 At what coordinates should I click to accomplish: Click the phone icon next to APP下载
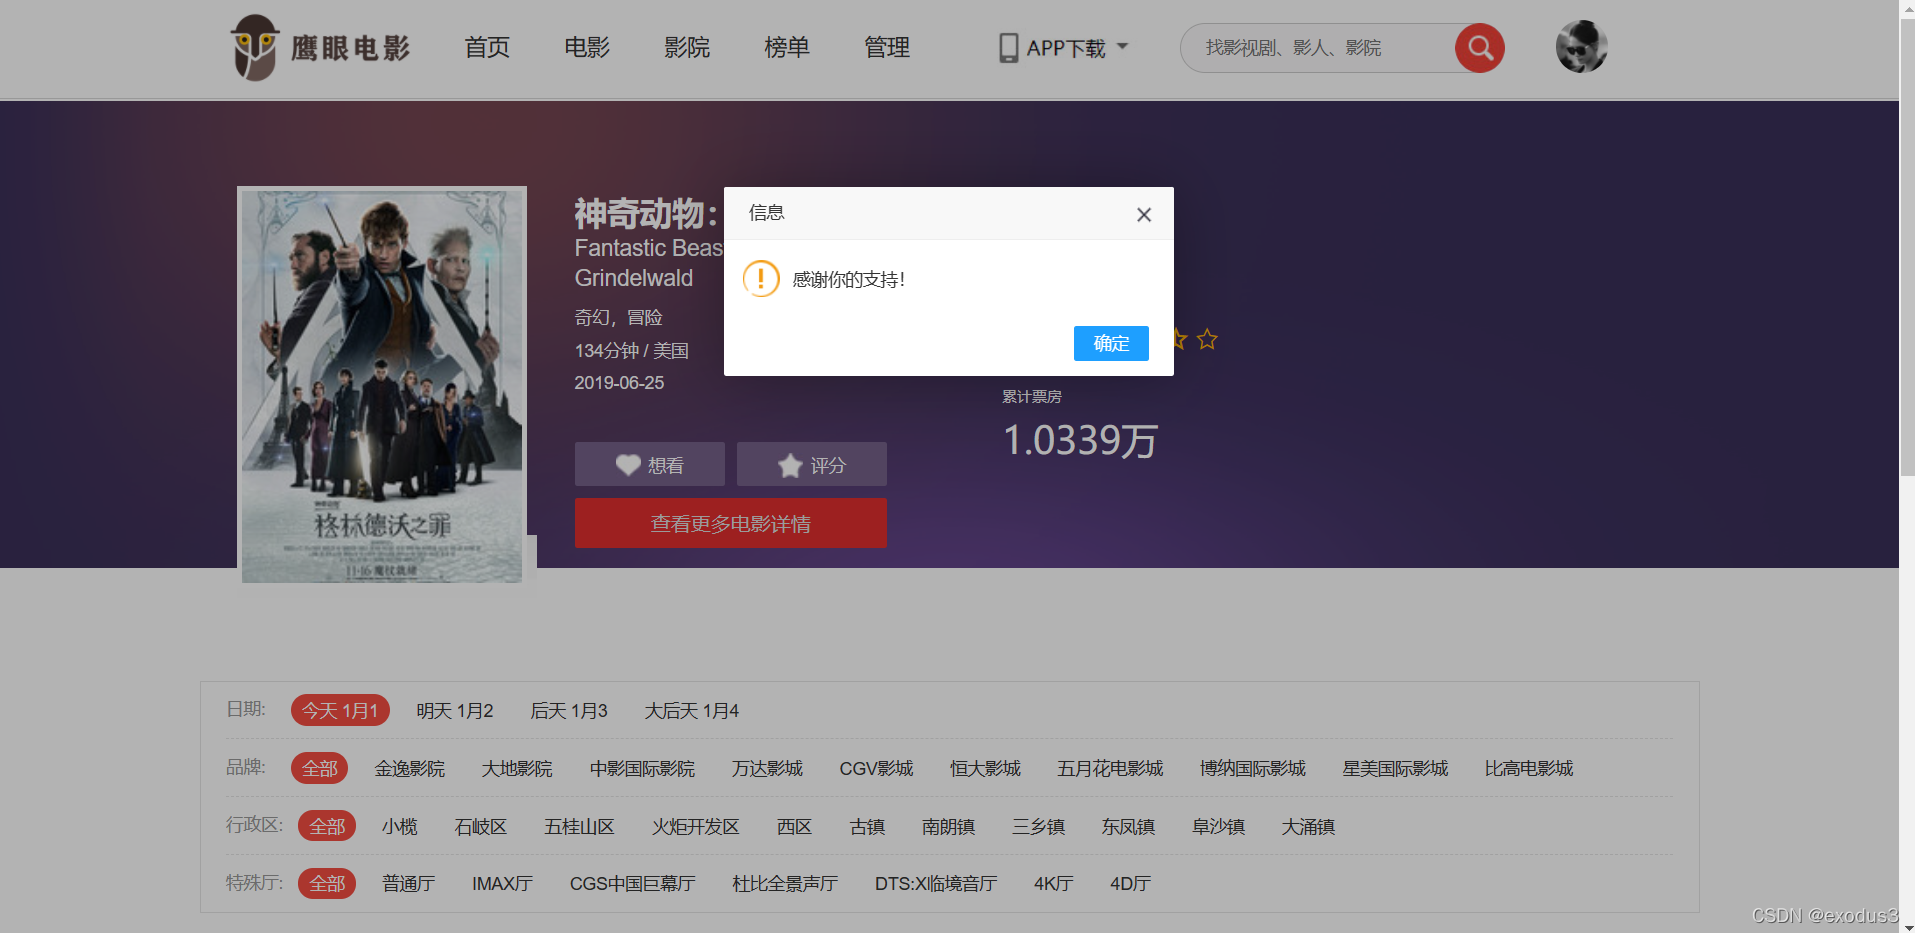pyautogui.click(x=1007, y=46)
